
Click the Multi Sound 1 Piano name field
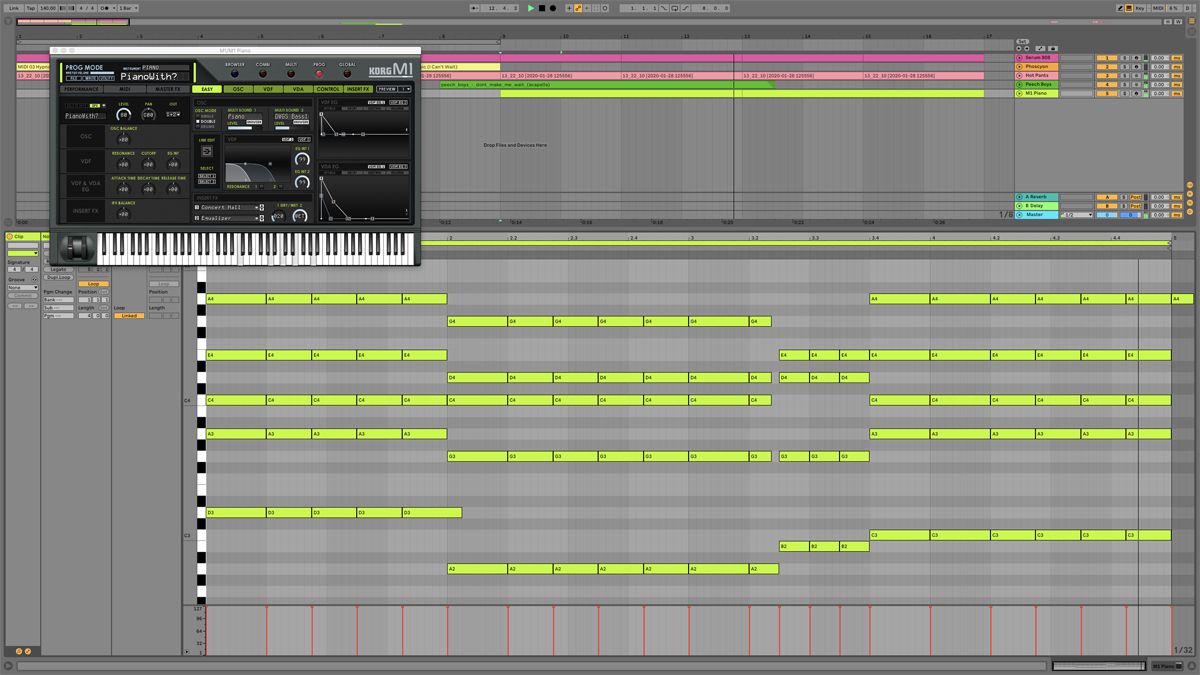245,116
